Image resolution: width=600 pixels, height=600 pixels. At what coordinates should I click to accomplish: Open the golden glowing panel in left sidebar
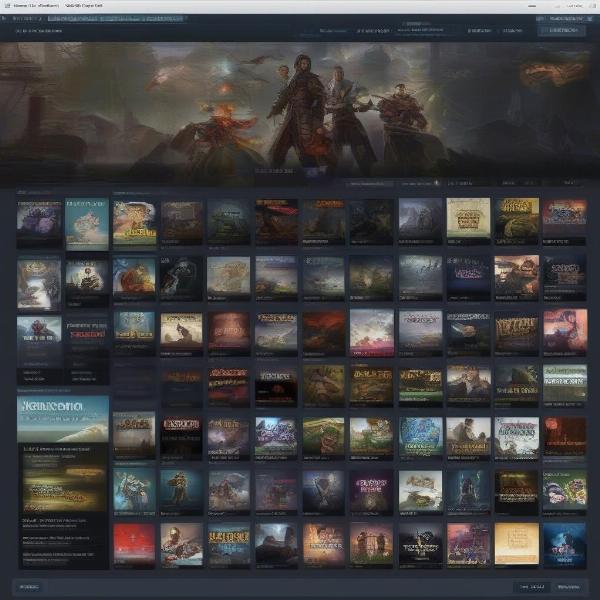pos(63,482)
